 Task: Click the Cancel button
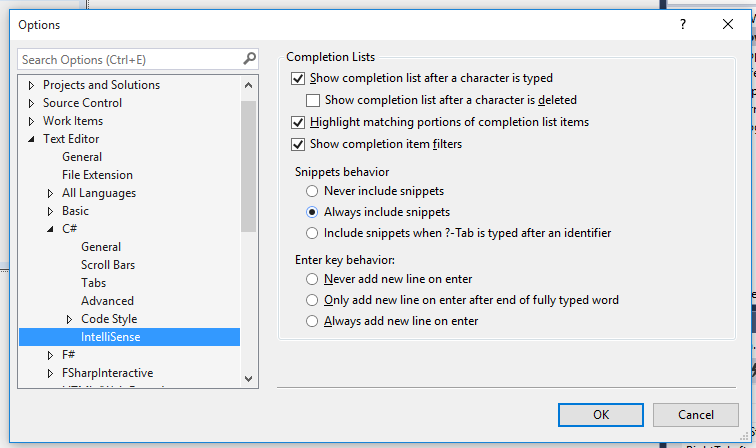(696, 415)
